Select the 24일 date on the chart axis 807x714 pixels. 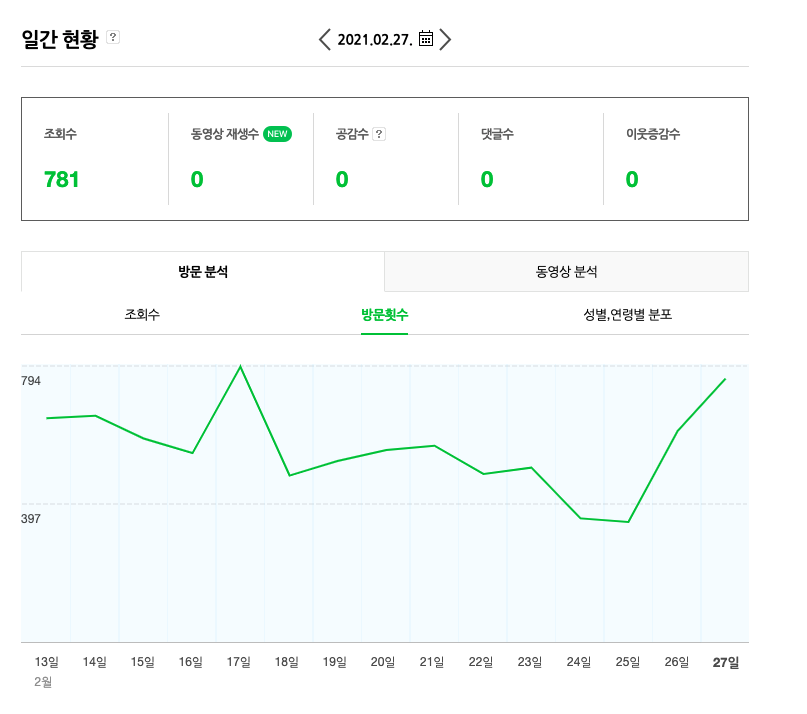point(579,662)
